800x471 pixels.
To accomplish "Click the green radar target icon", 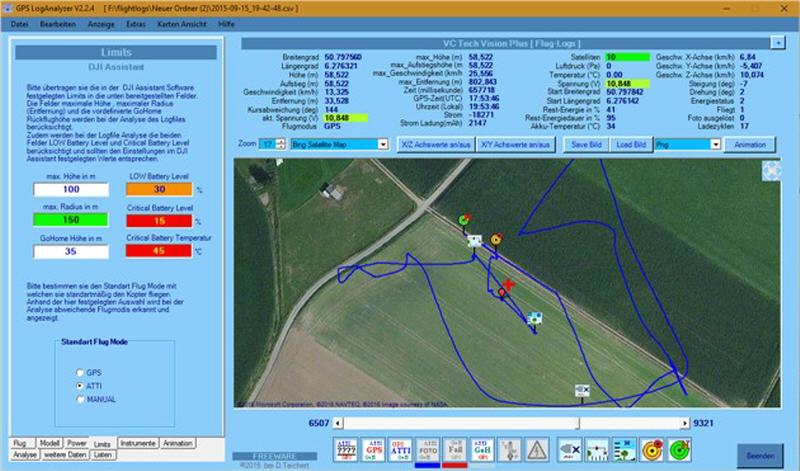I will pos(679,450).
